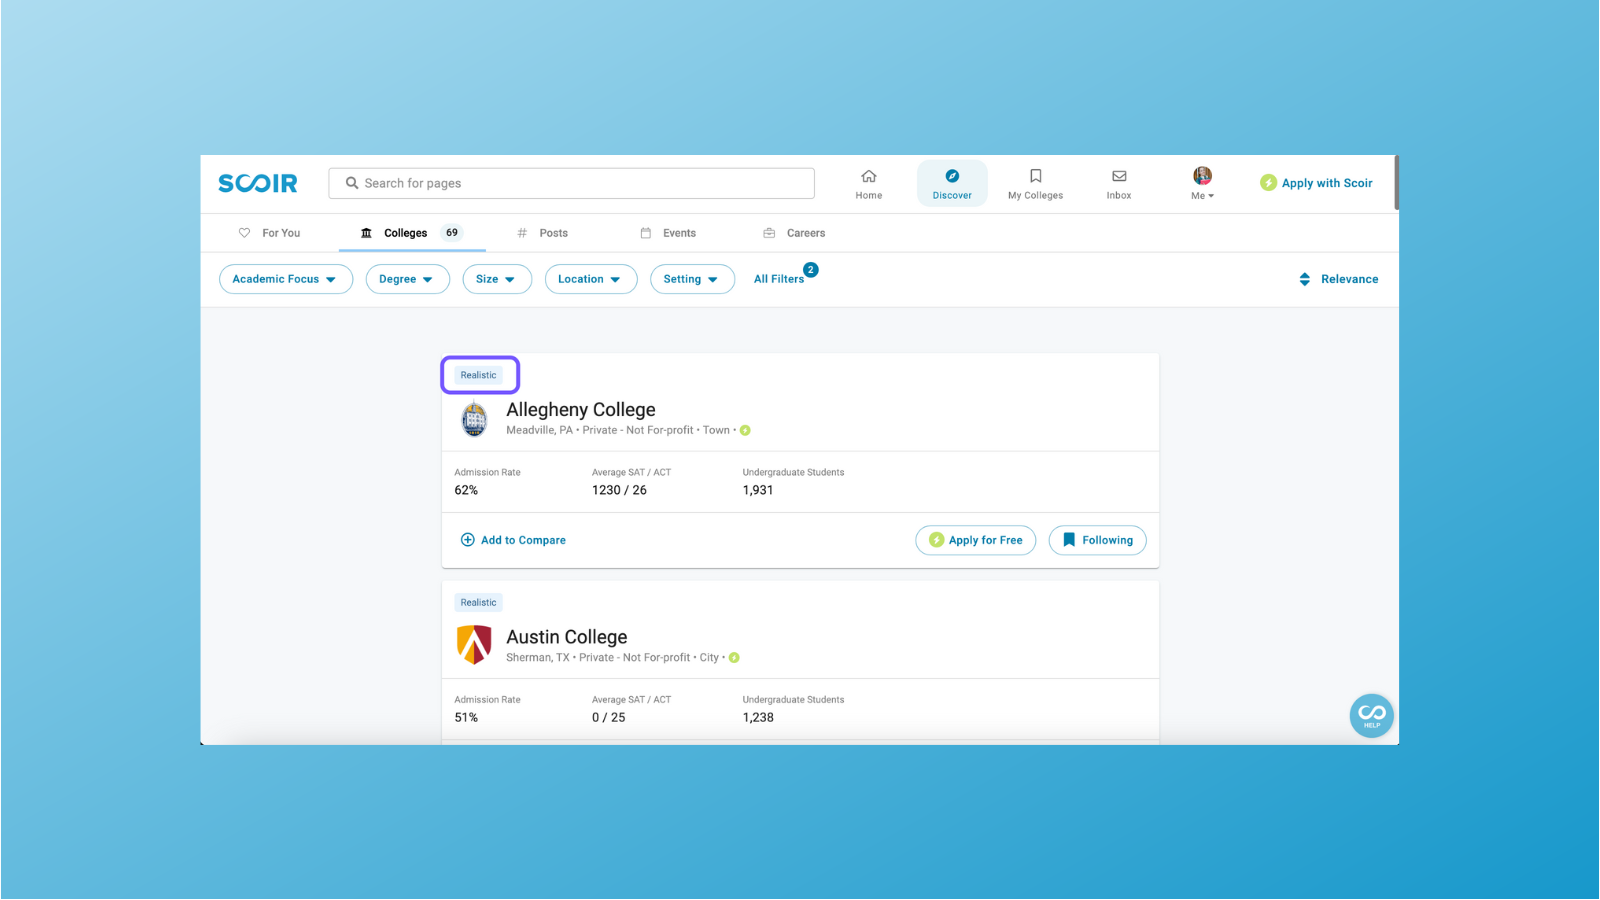Click the Realistic badge on Allegheny College
The height and width of the screenshot is (900, 1600).
tap(479, 374)
